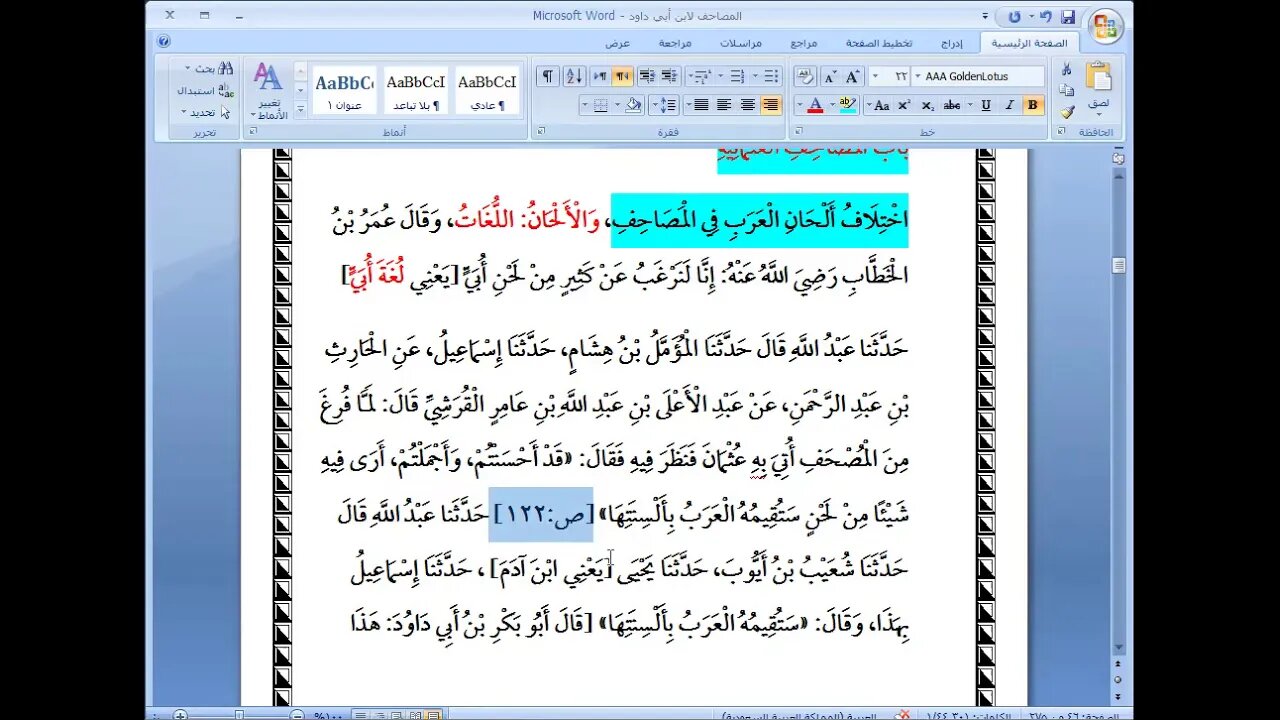Screen dimensions: 1280x720
Task: Click the Highlight color cyan swatch
Action: (x=848, y=105)
